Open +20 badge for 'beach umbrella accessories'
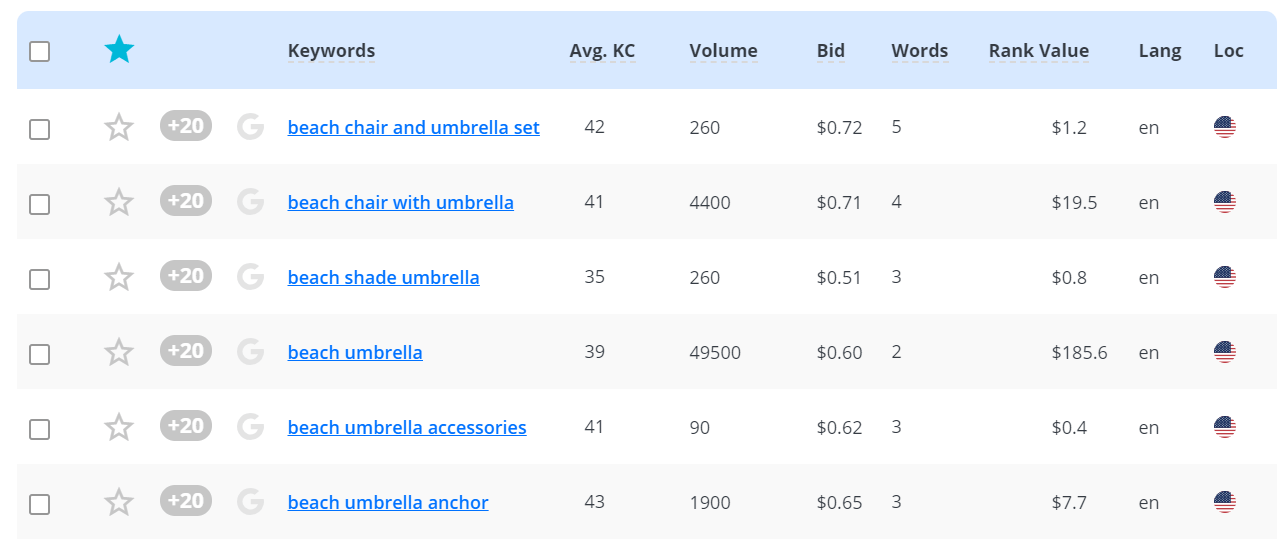The image size is (1286, 544). pos(186,426)
